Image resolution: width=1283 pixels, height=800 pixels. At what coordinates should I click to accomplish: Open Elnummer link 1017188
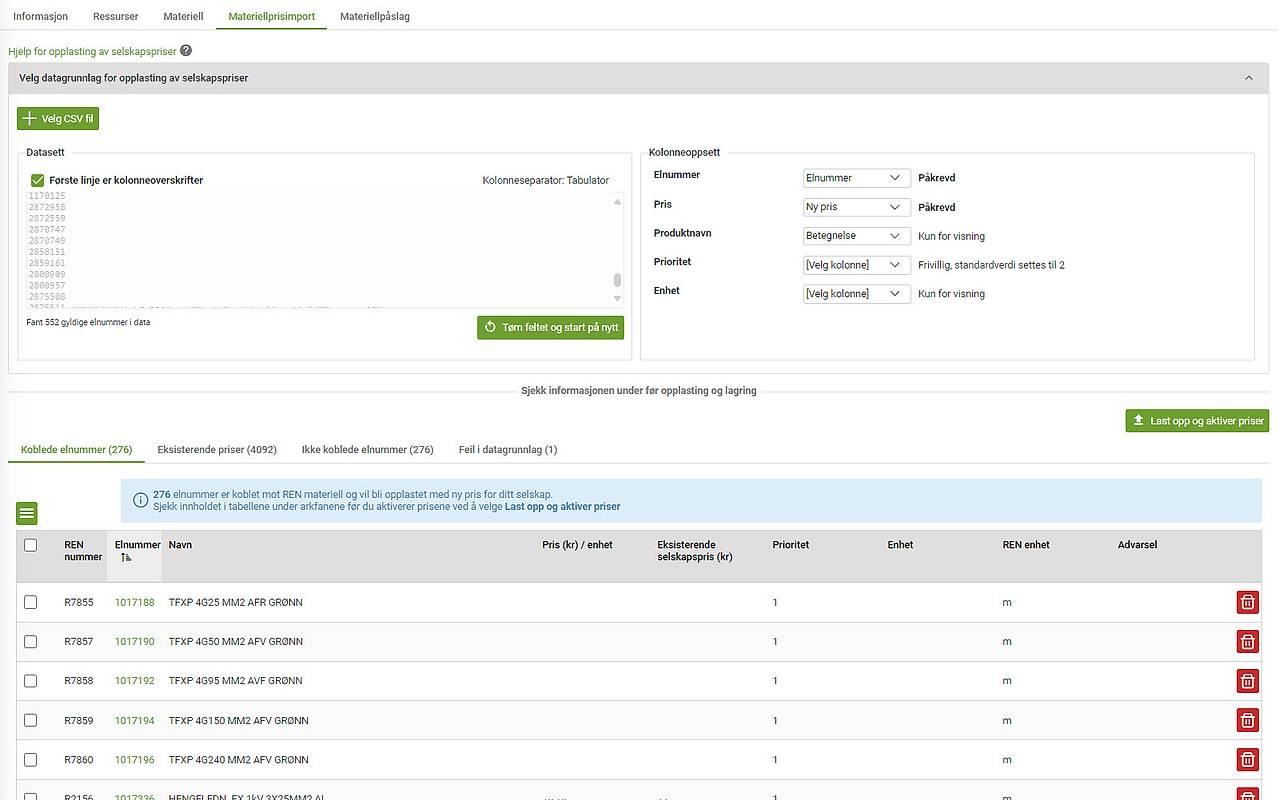[135, 602]
